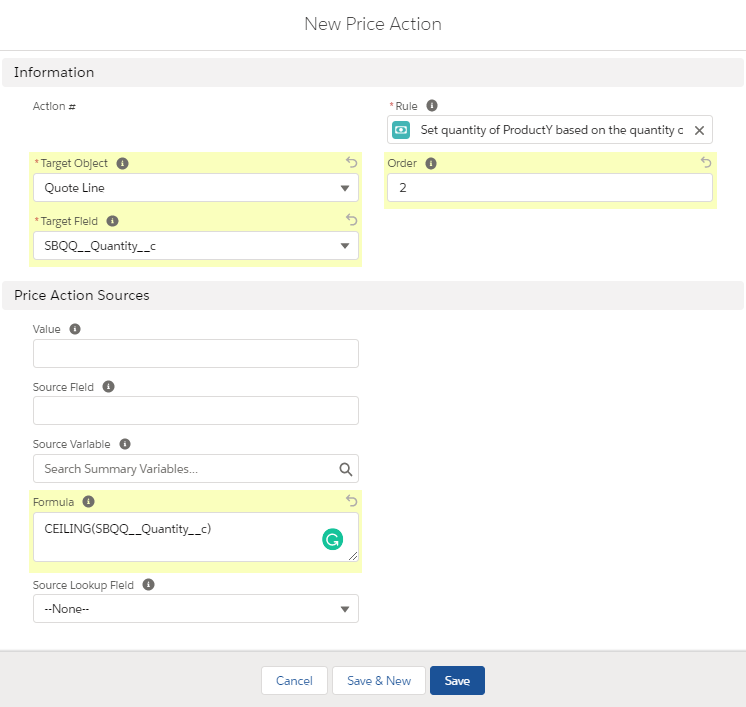Focus the Value input field
The width and height of the screenshot is (746, 707).
[x=196, y=354]
